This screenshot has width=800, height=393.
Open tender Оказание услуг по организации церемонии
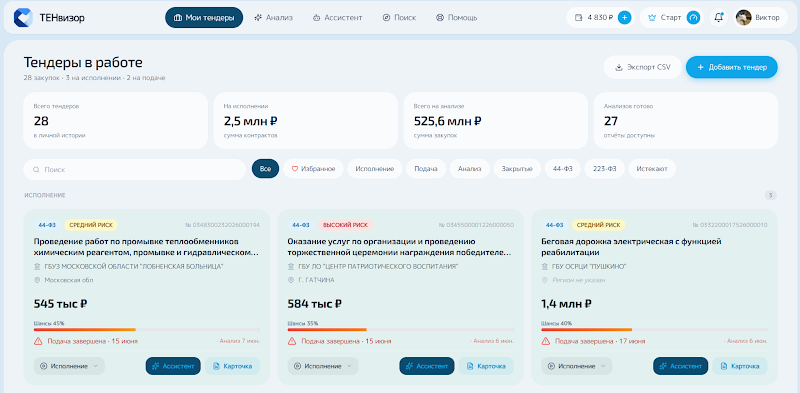(x=399, y=247)
